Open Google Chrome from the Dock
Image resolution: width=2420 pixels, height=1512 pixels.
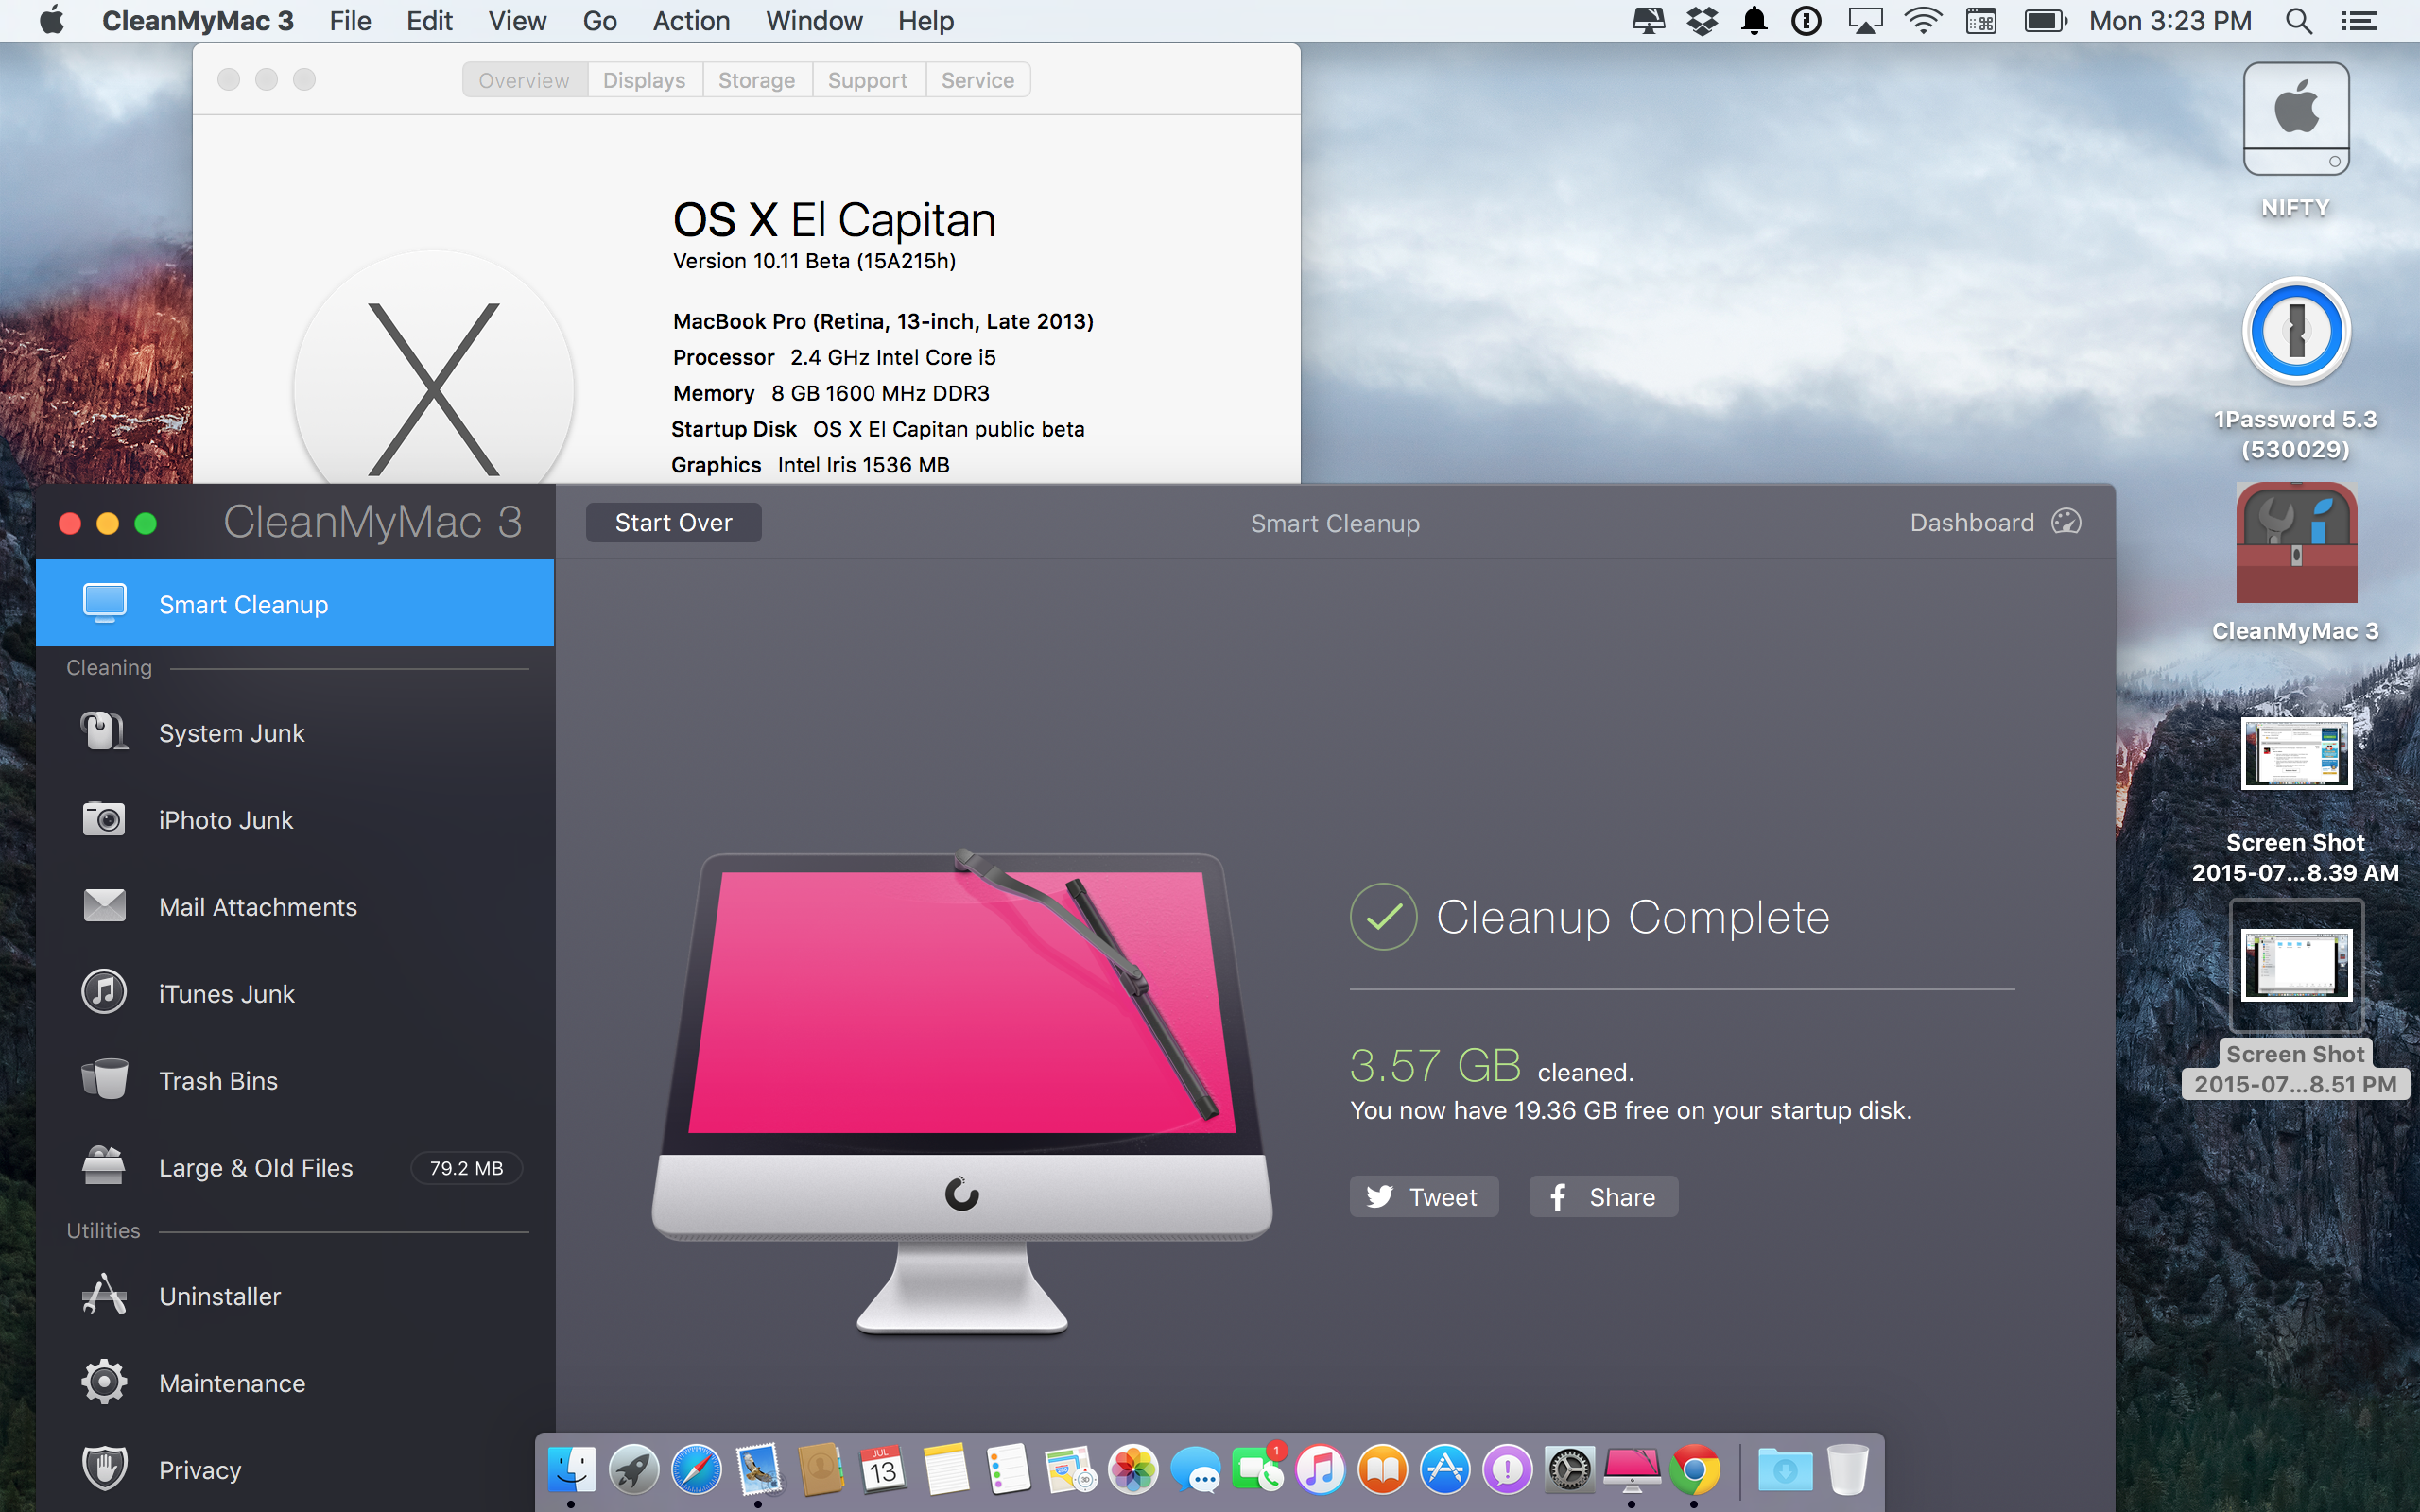(x=1695, y=1469)
